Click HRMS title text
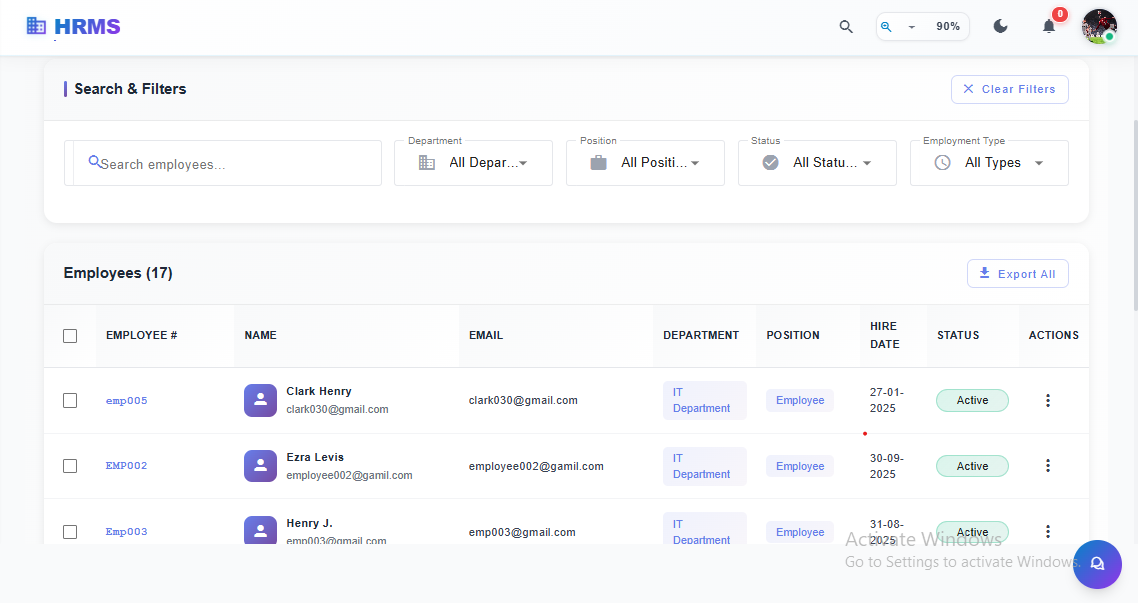 [x=87, y=27]
